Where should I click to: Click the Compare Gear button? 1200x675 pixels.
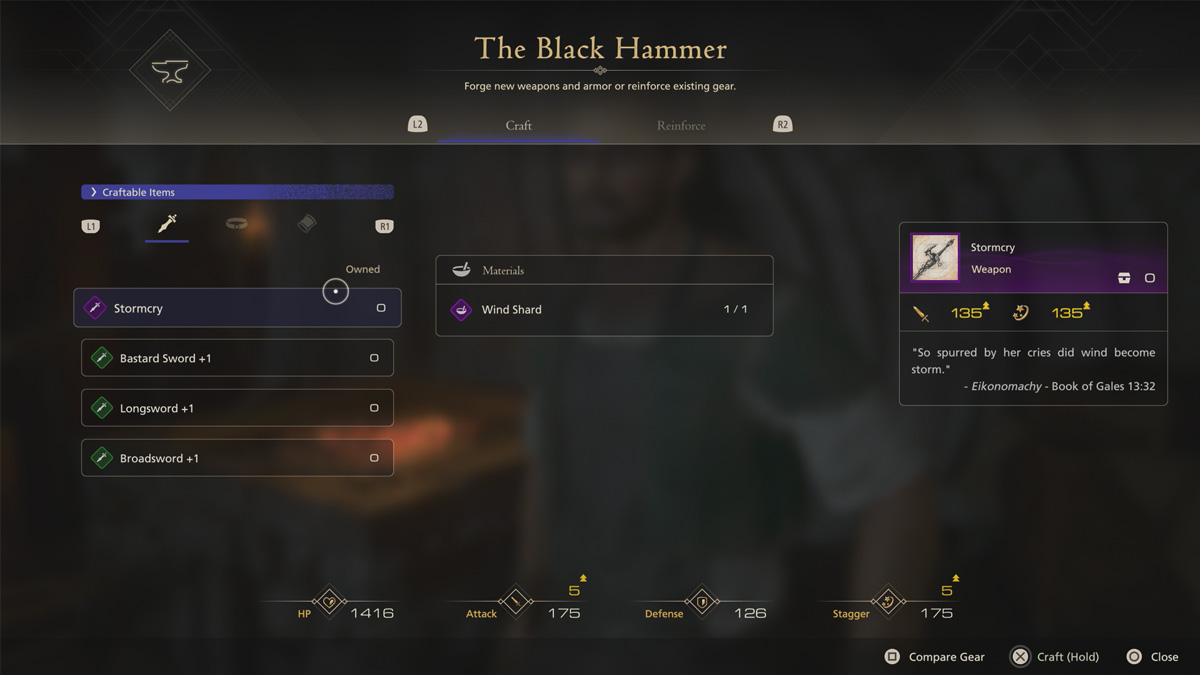coord(935,657)
